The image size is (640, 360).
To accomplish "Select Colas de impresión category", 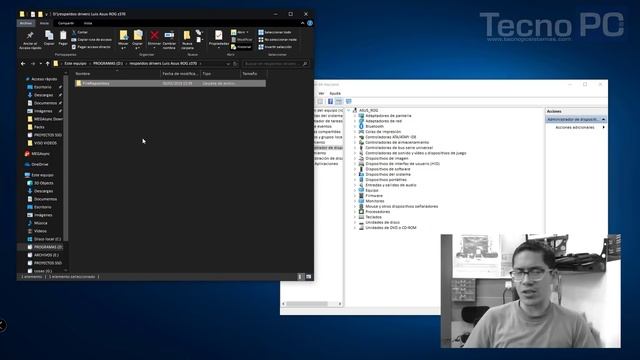I will pyautogui.click(x=383, y=132).
